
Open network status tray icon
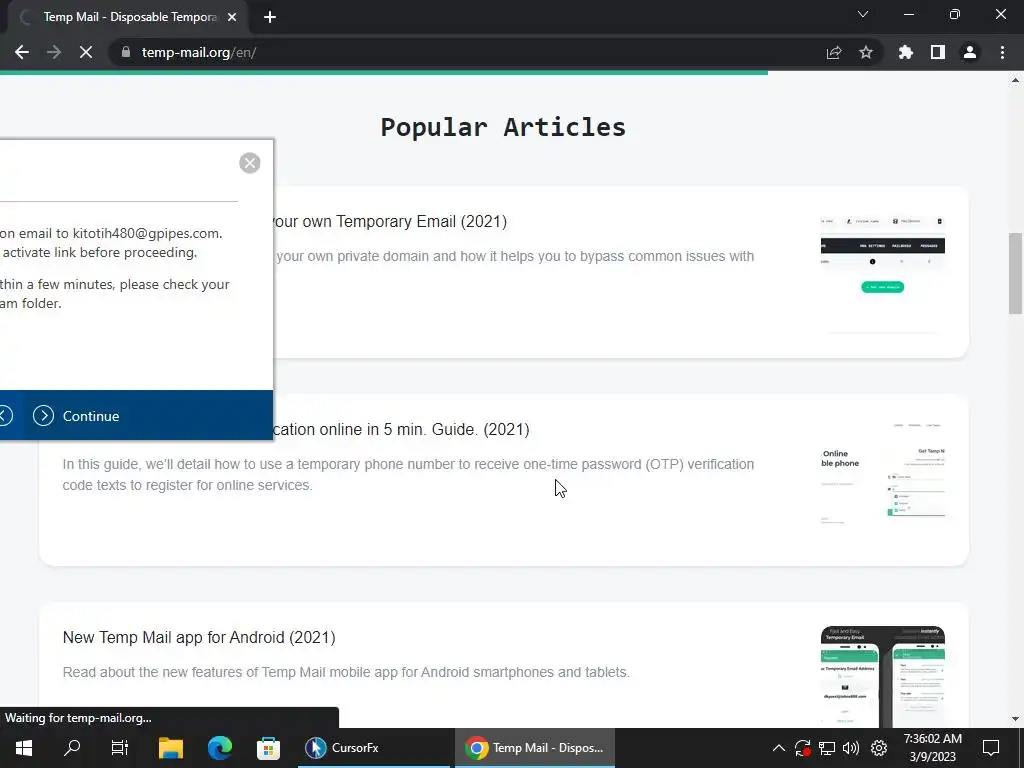coord(827,748)
